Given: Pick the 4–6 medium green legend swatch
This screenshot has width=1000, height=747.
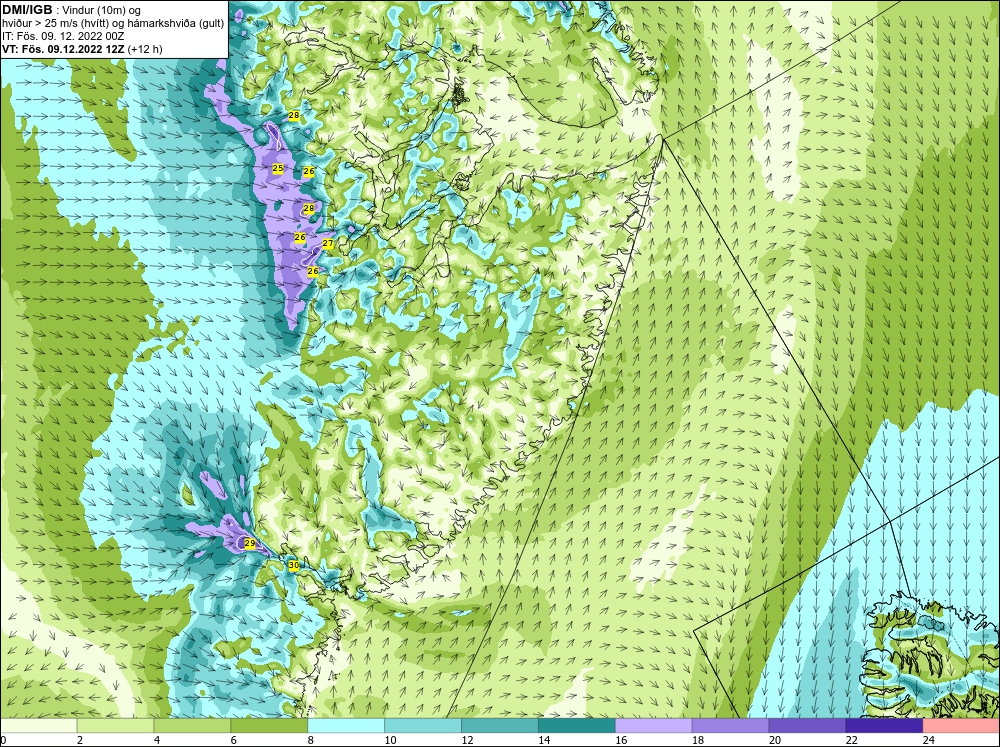Looking at the screenshot, I should 192,726.
